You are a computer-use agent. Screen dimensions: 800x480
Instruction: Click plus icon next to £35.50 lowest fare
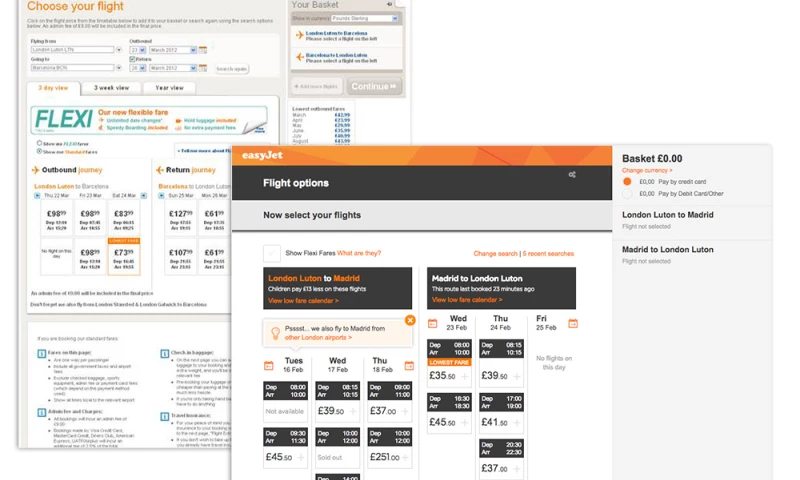pos(465,376)
